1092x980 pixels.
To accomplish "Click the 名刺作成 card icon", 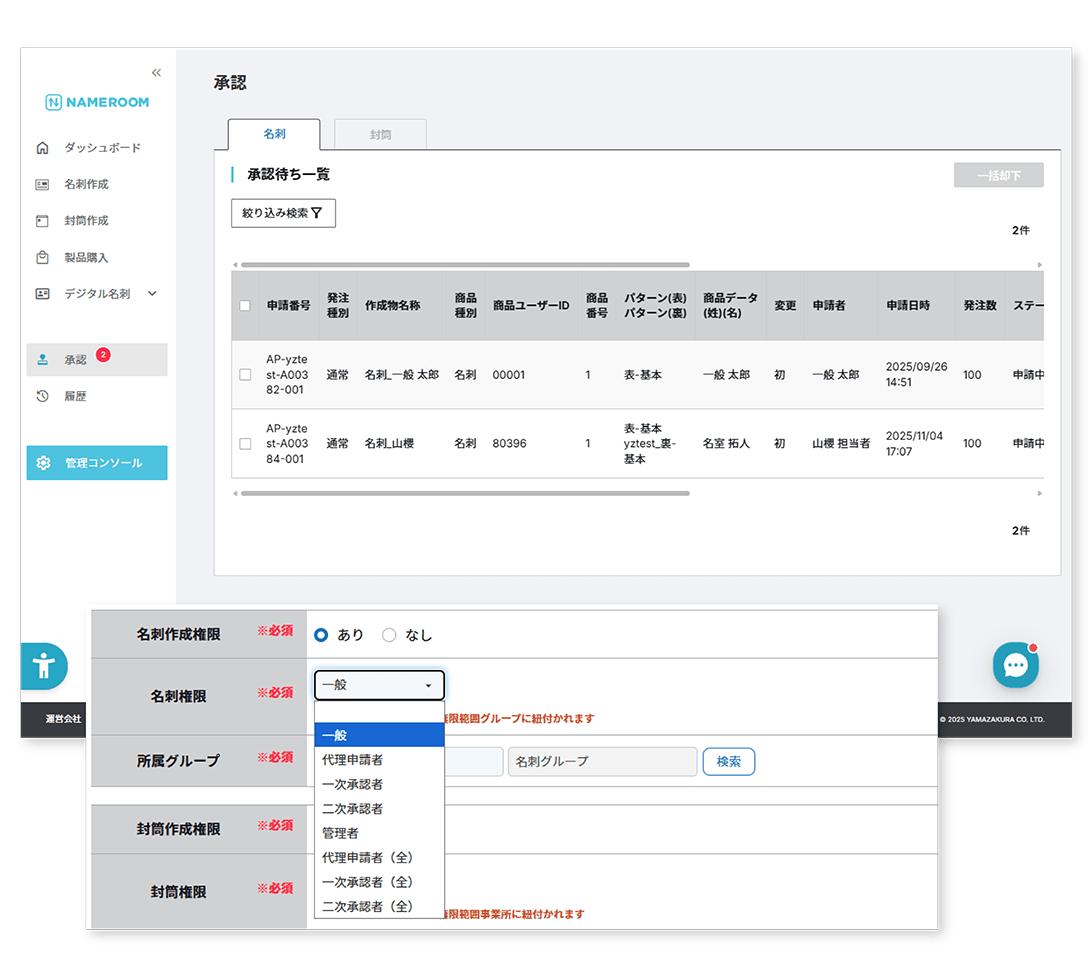I will coord(42,185).
